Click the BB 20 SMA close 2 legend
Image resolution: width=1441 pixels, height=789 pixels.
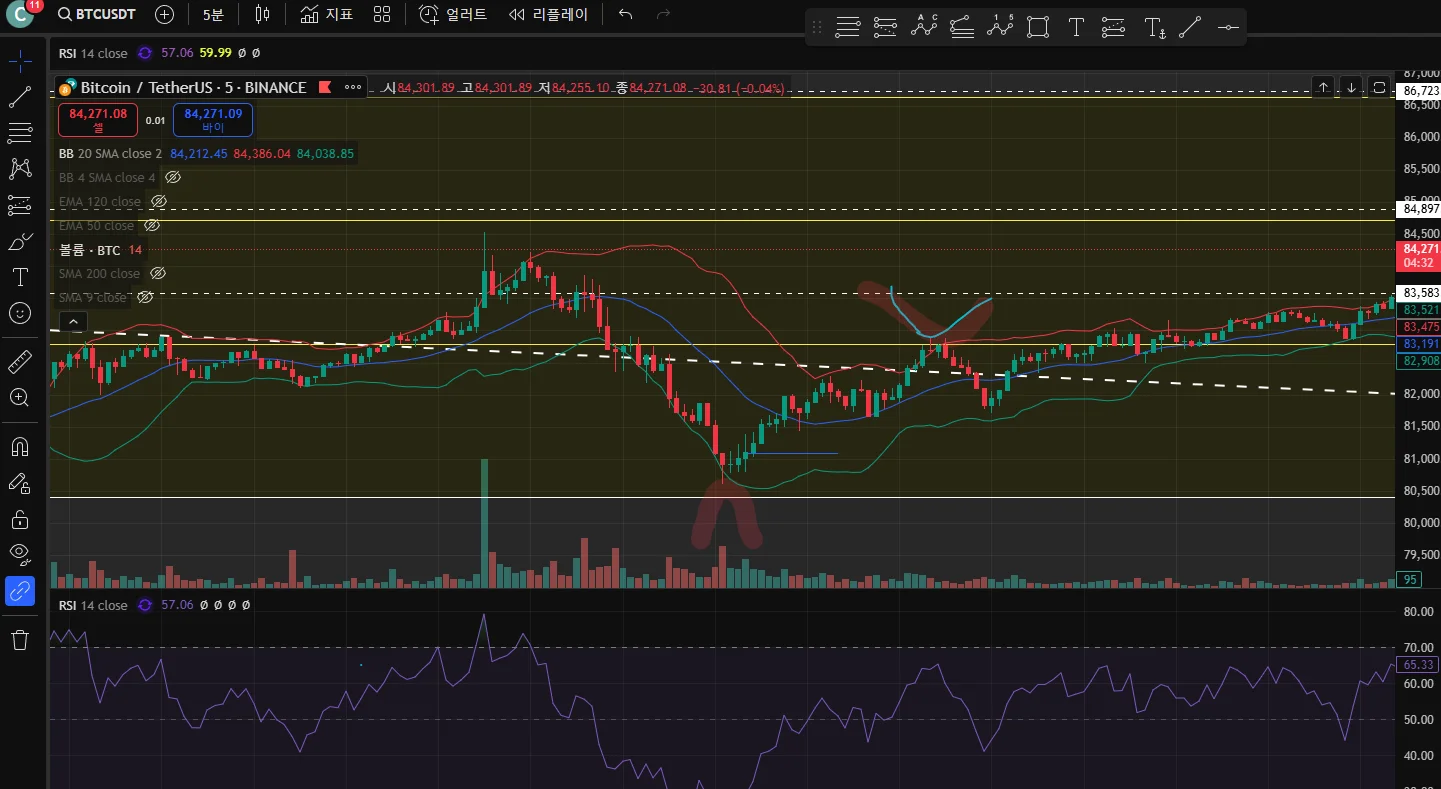[x=110, y=153]
